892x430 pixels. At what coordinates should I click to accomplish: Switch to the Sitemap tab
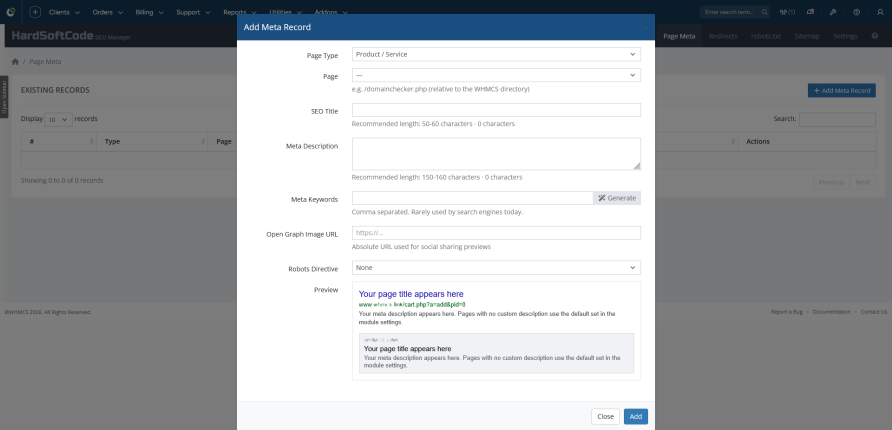tap(807, 36)
